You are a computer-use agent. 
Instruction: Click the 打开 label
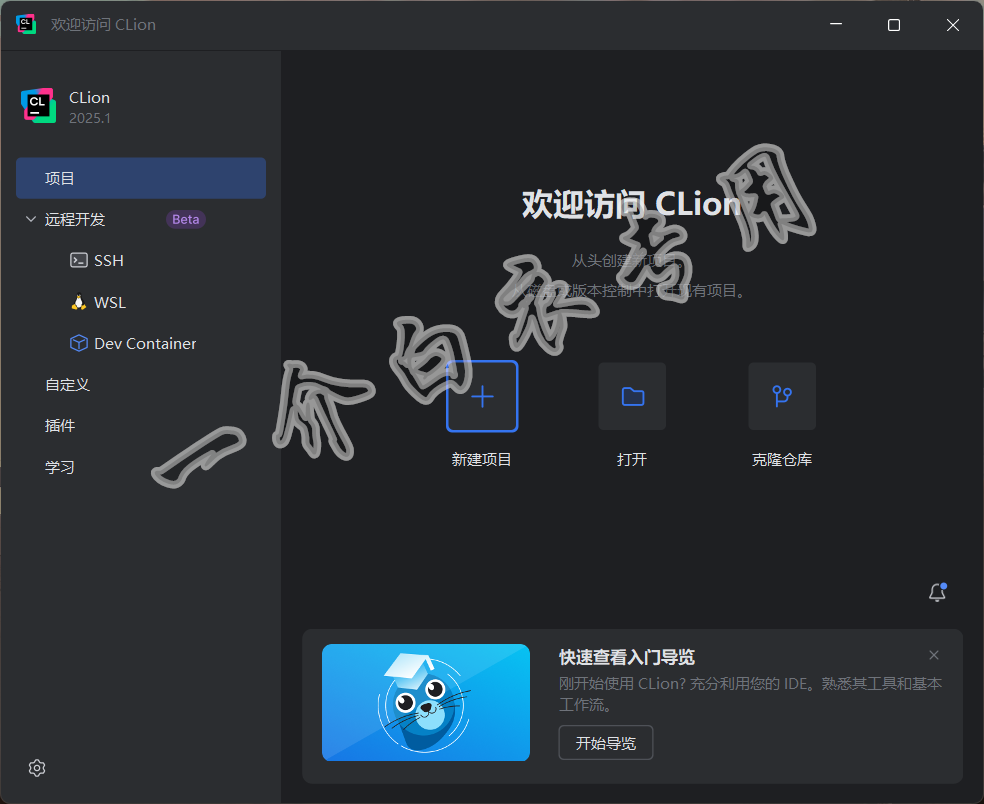pyautogui.click(x=632, y=459)
